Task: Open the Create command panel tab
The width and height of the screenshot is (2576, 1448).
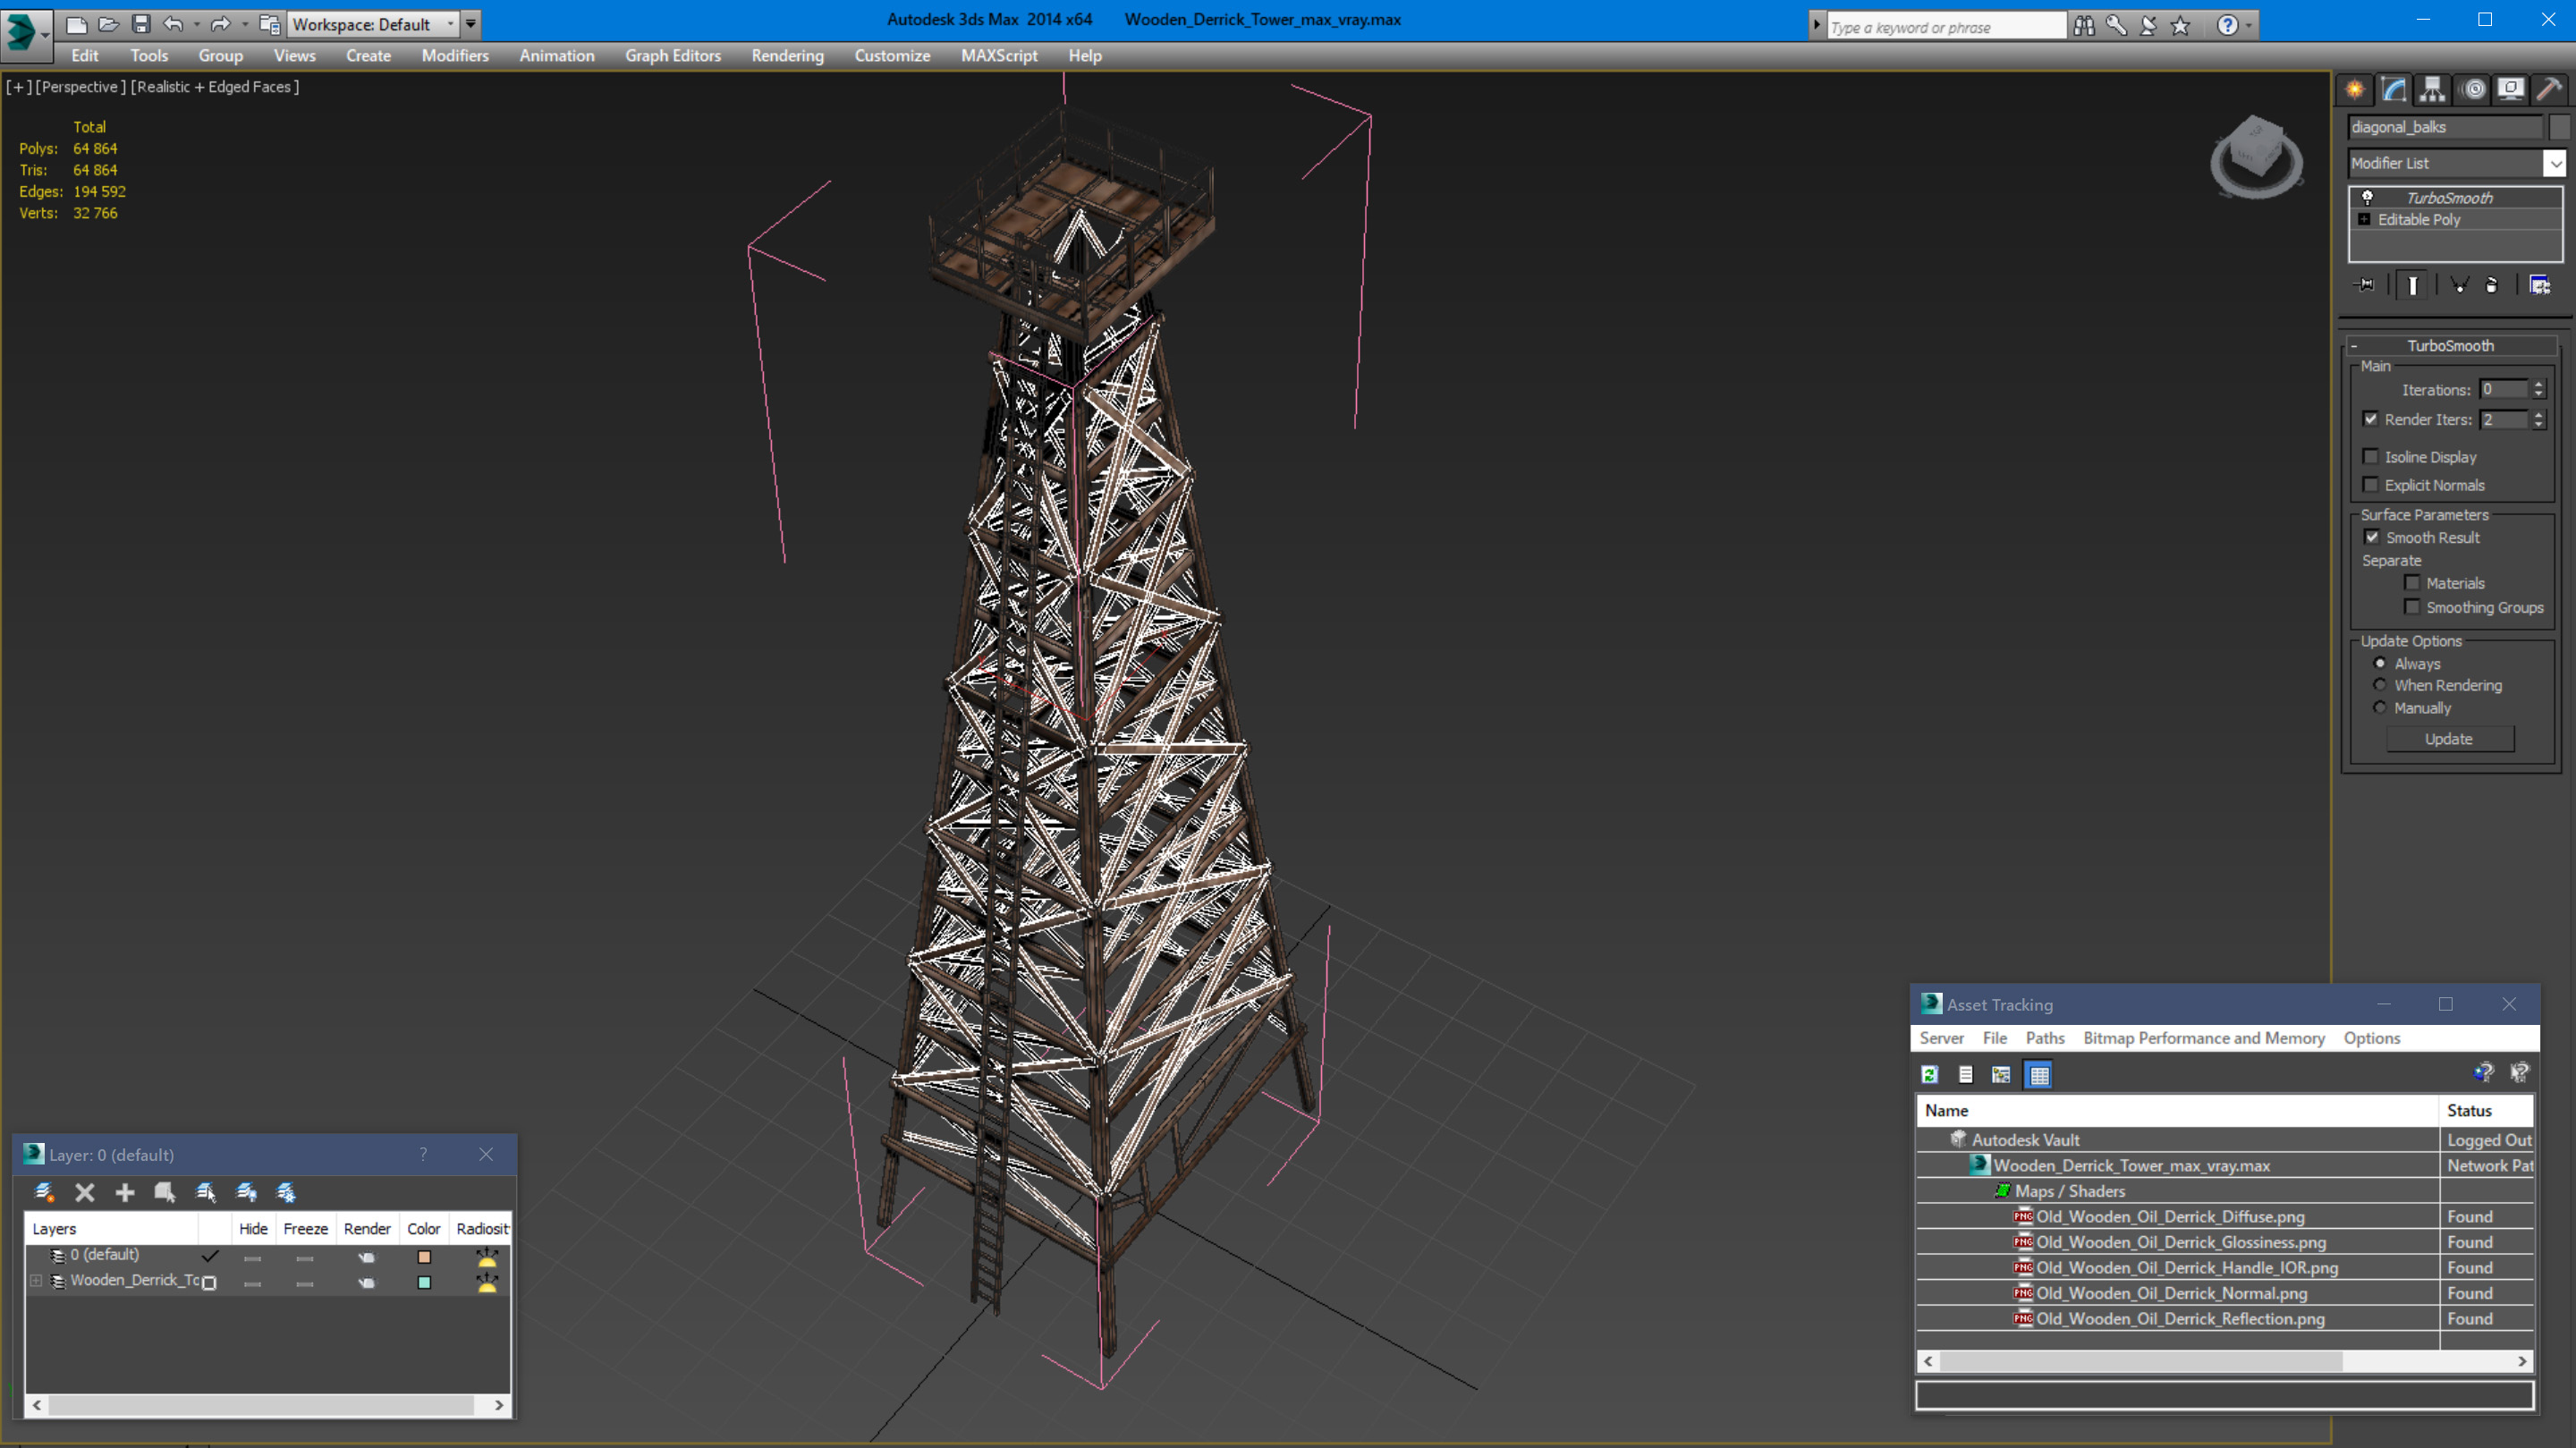Action: coord(2355,90)
